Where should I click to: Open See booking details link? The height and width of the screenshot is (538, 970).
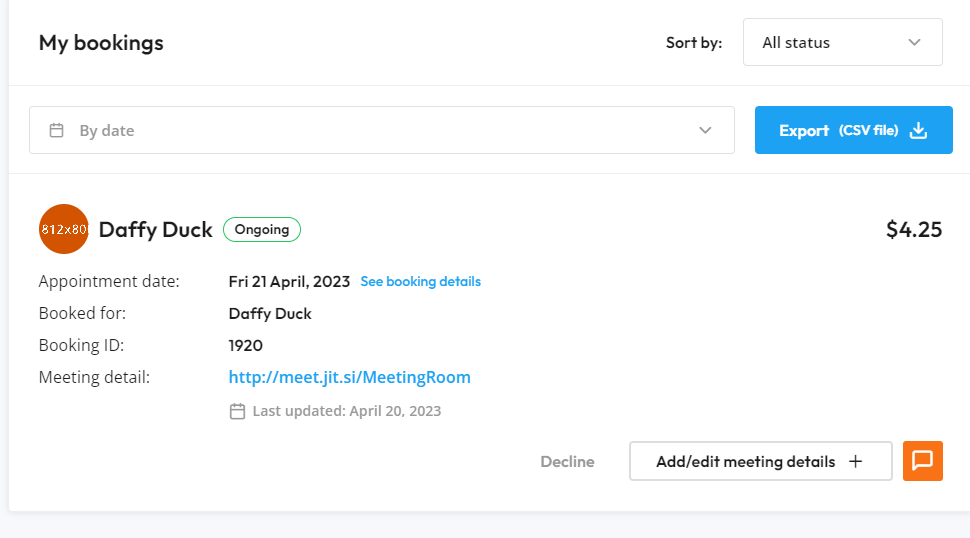tap(421, 281)
